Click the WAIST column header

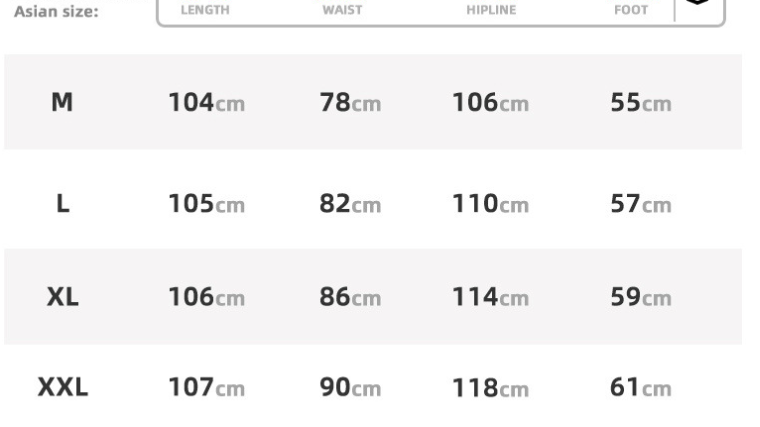pos(342,10)
